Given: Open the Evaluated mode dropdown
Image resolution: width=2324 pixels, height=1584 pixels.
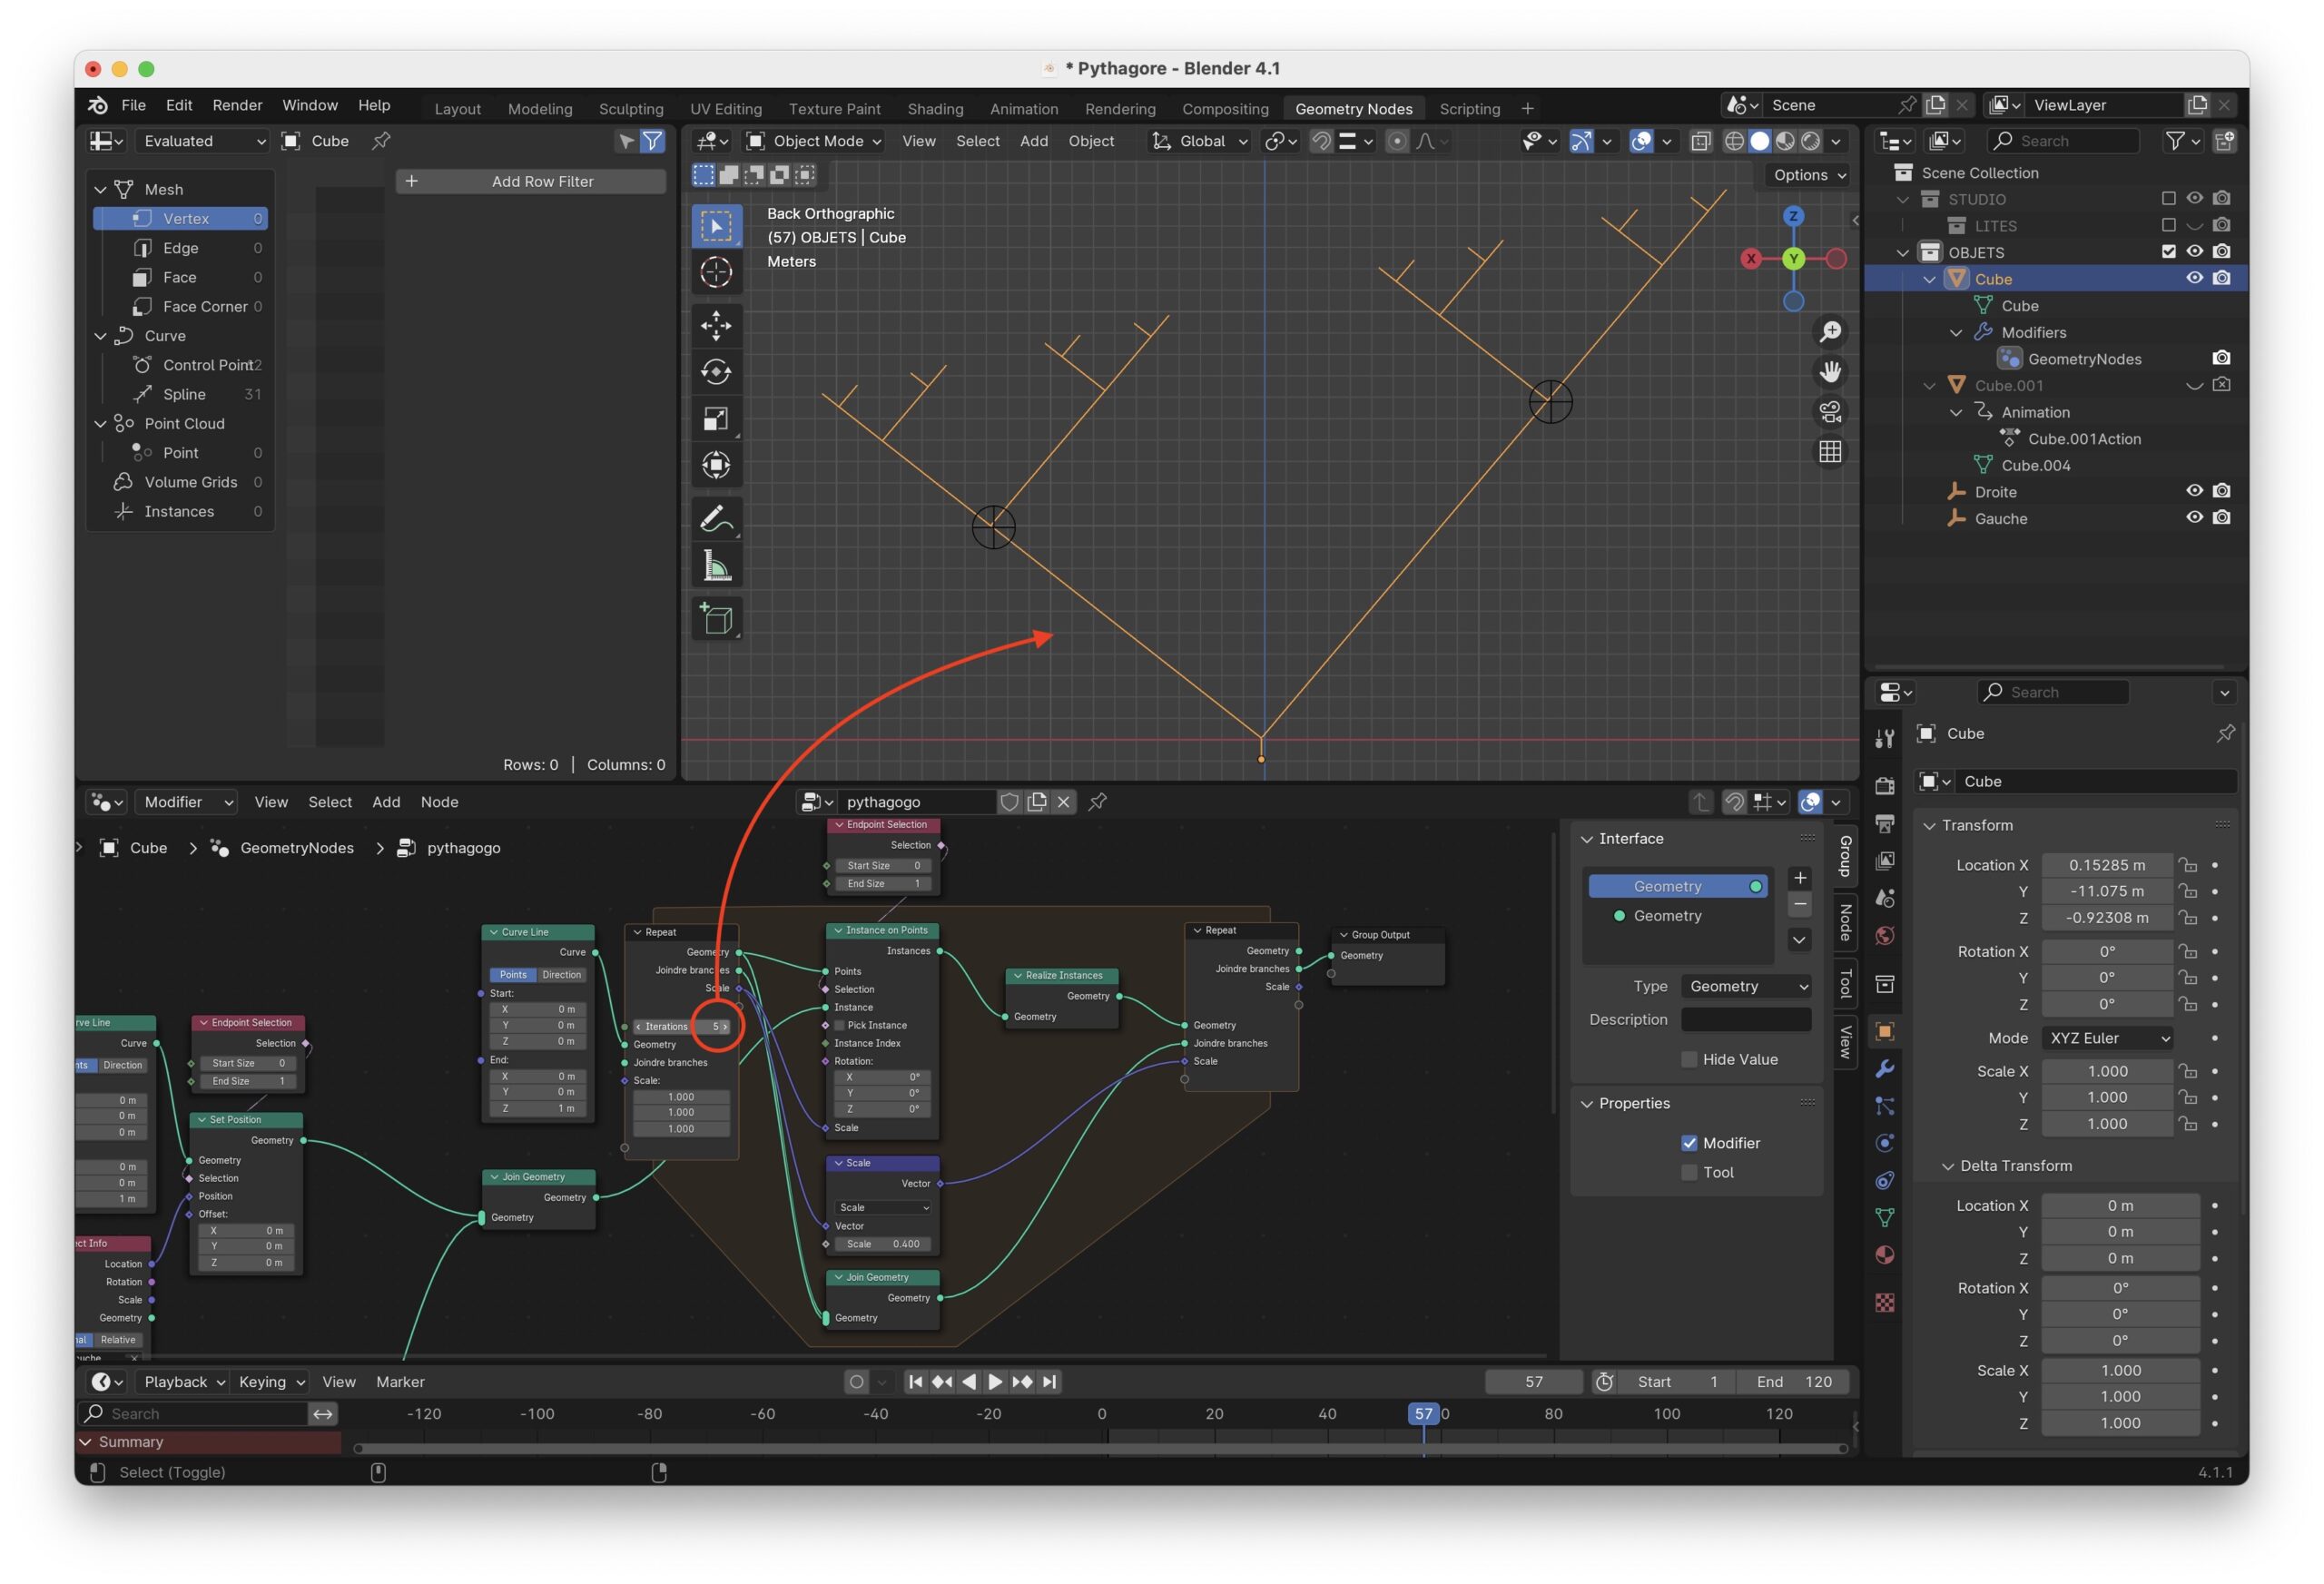Looking at the screenshot, I should (x=203, y=141).
